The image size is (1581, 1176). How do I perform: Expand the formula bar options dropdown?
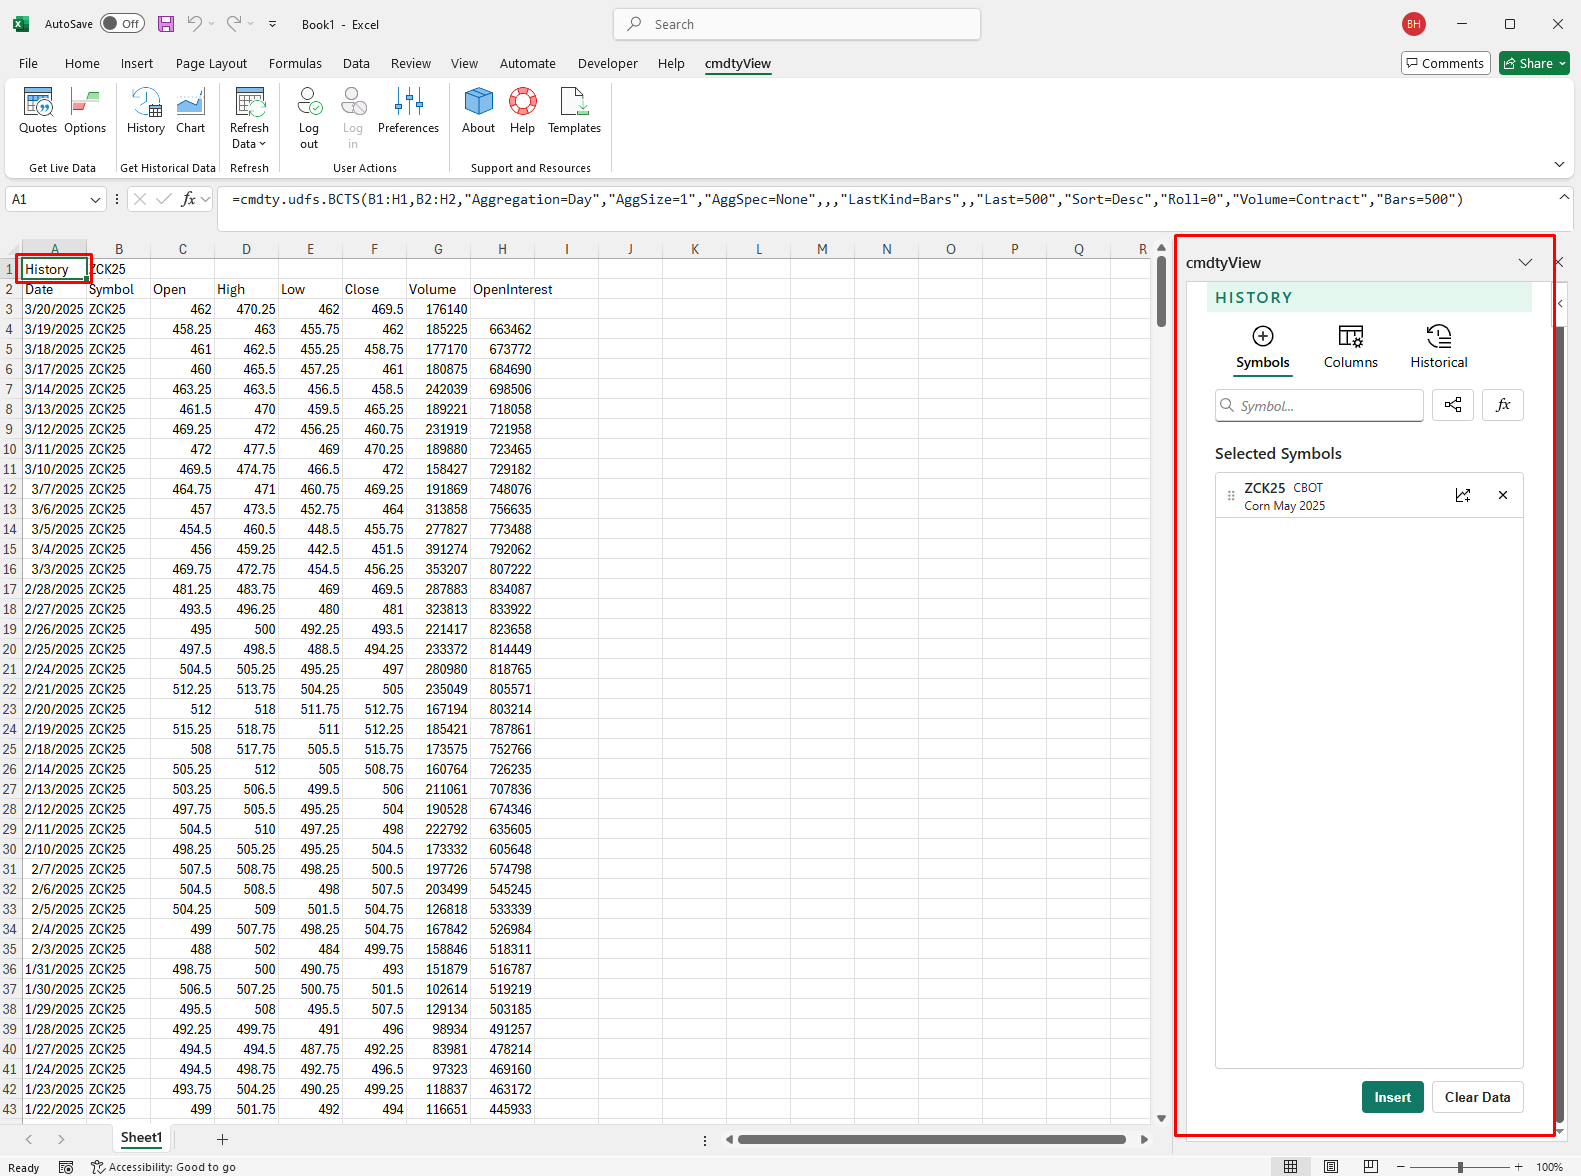(x=206, y=199)
